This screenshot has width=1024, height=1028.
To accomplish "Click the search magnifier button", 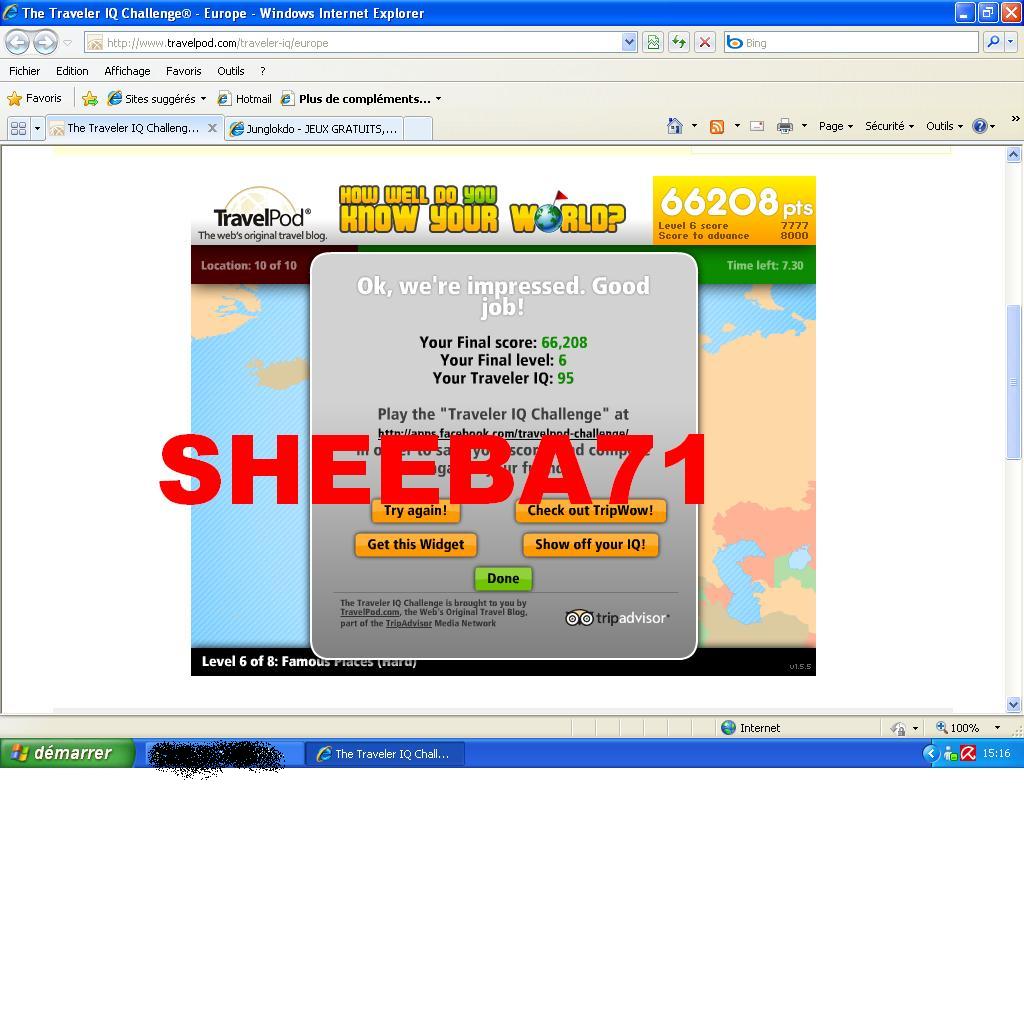I will pyautogui.click(x=993, y=43).
